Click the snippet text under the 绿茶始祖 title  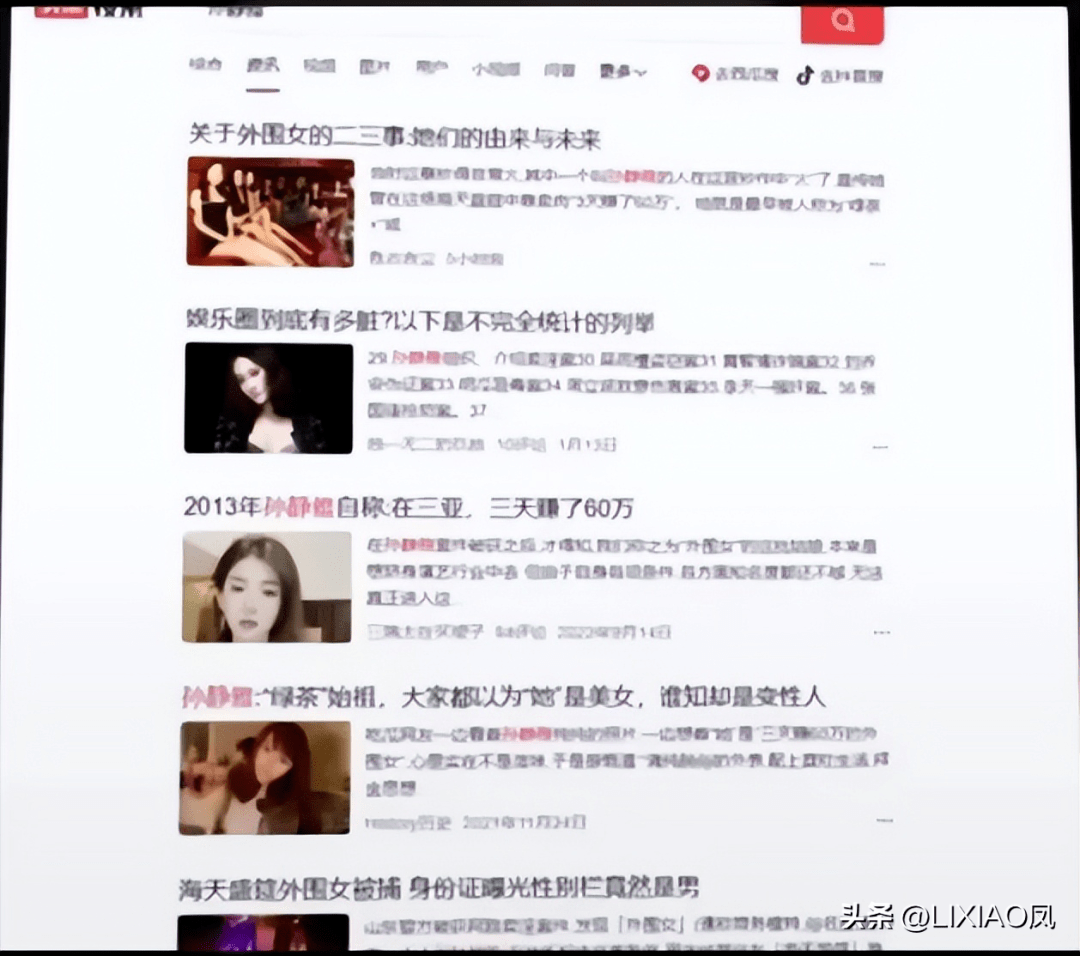point(627,760)
